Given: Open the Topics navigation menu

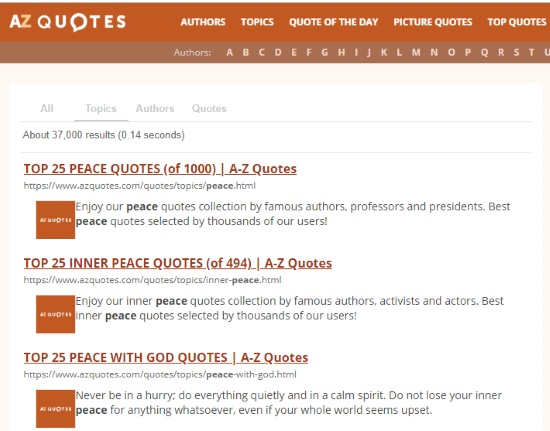Looking at the screenshot, I should (257, 22).
